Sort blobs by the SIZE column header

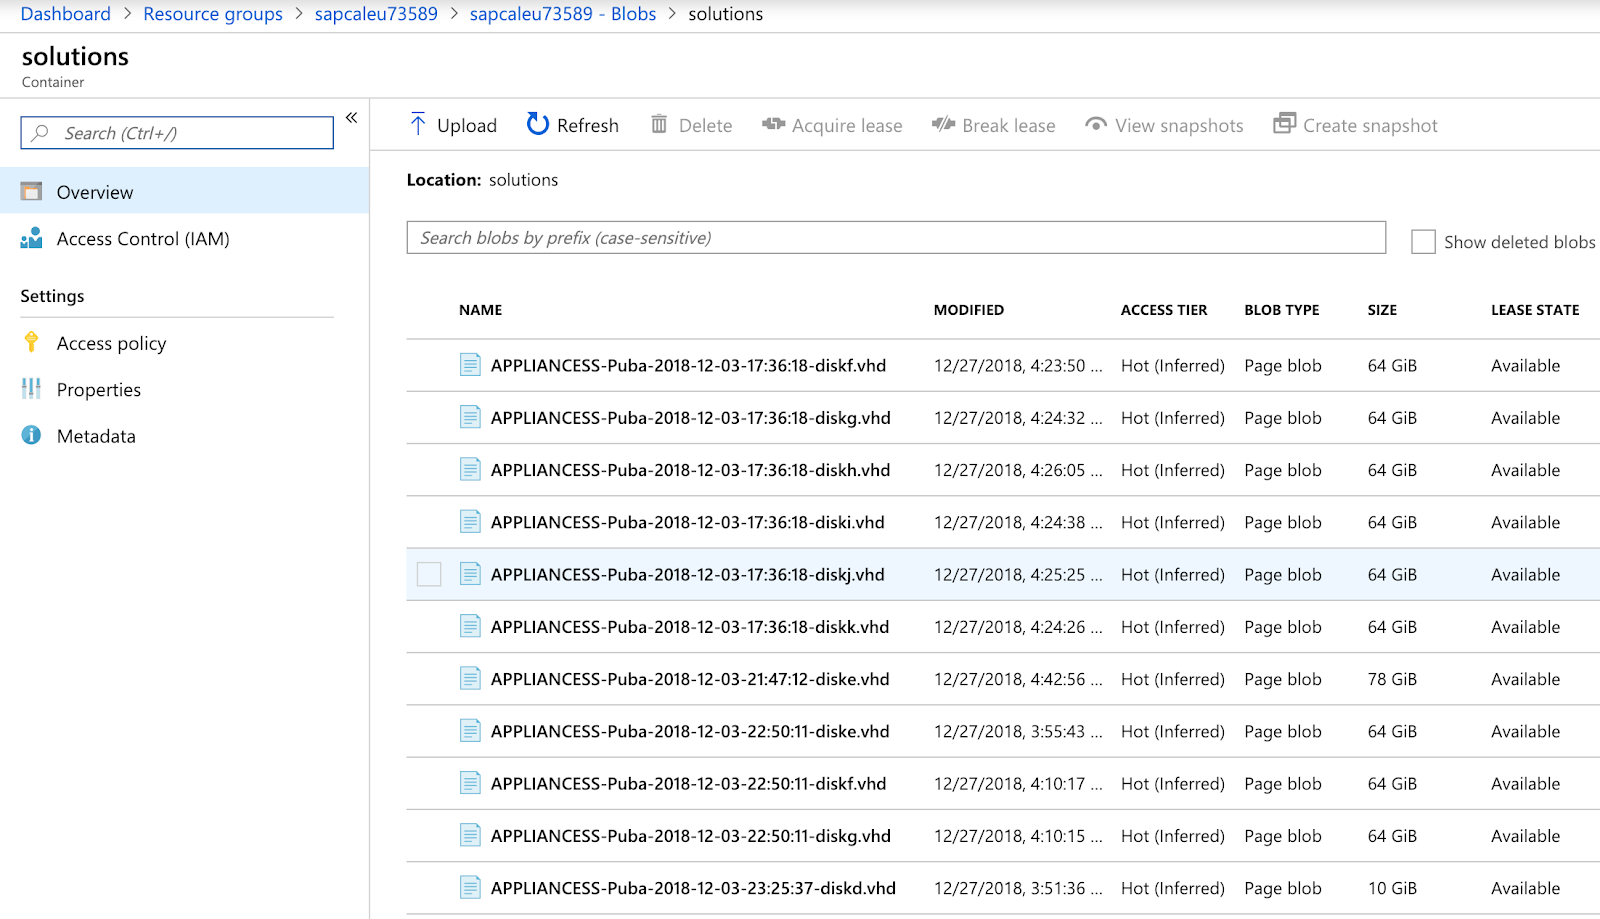click(1382, 310)
